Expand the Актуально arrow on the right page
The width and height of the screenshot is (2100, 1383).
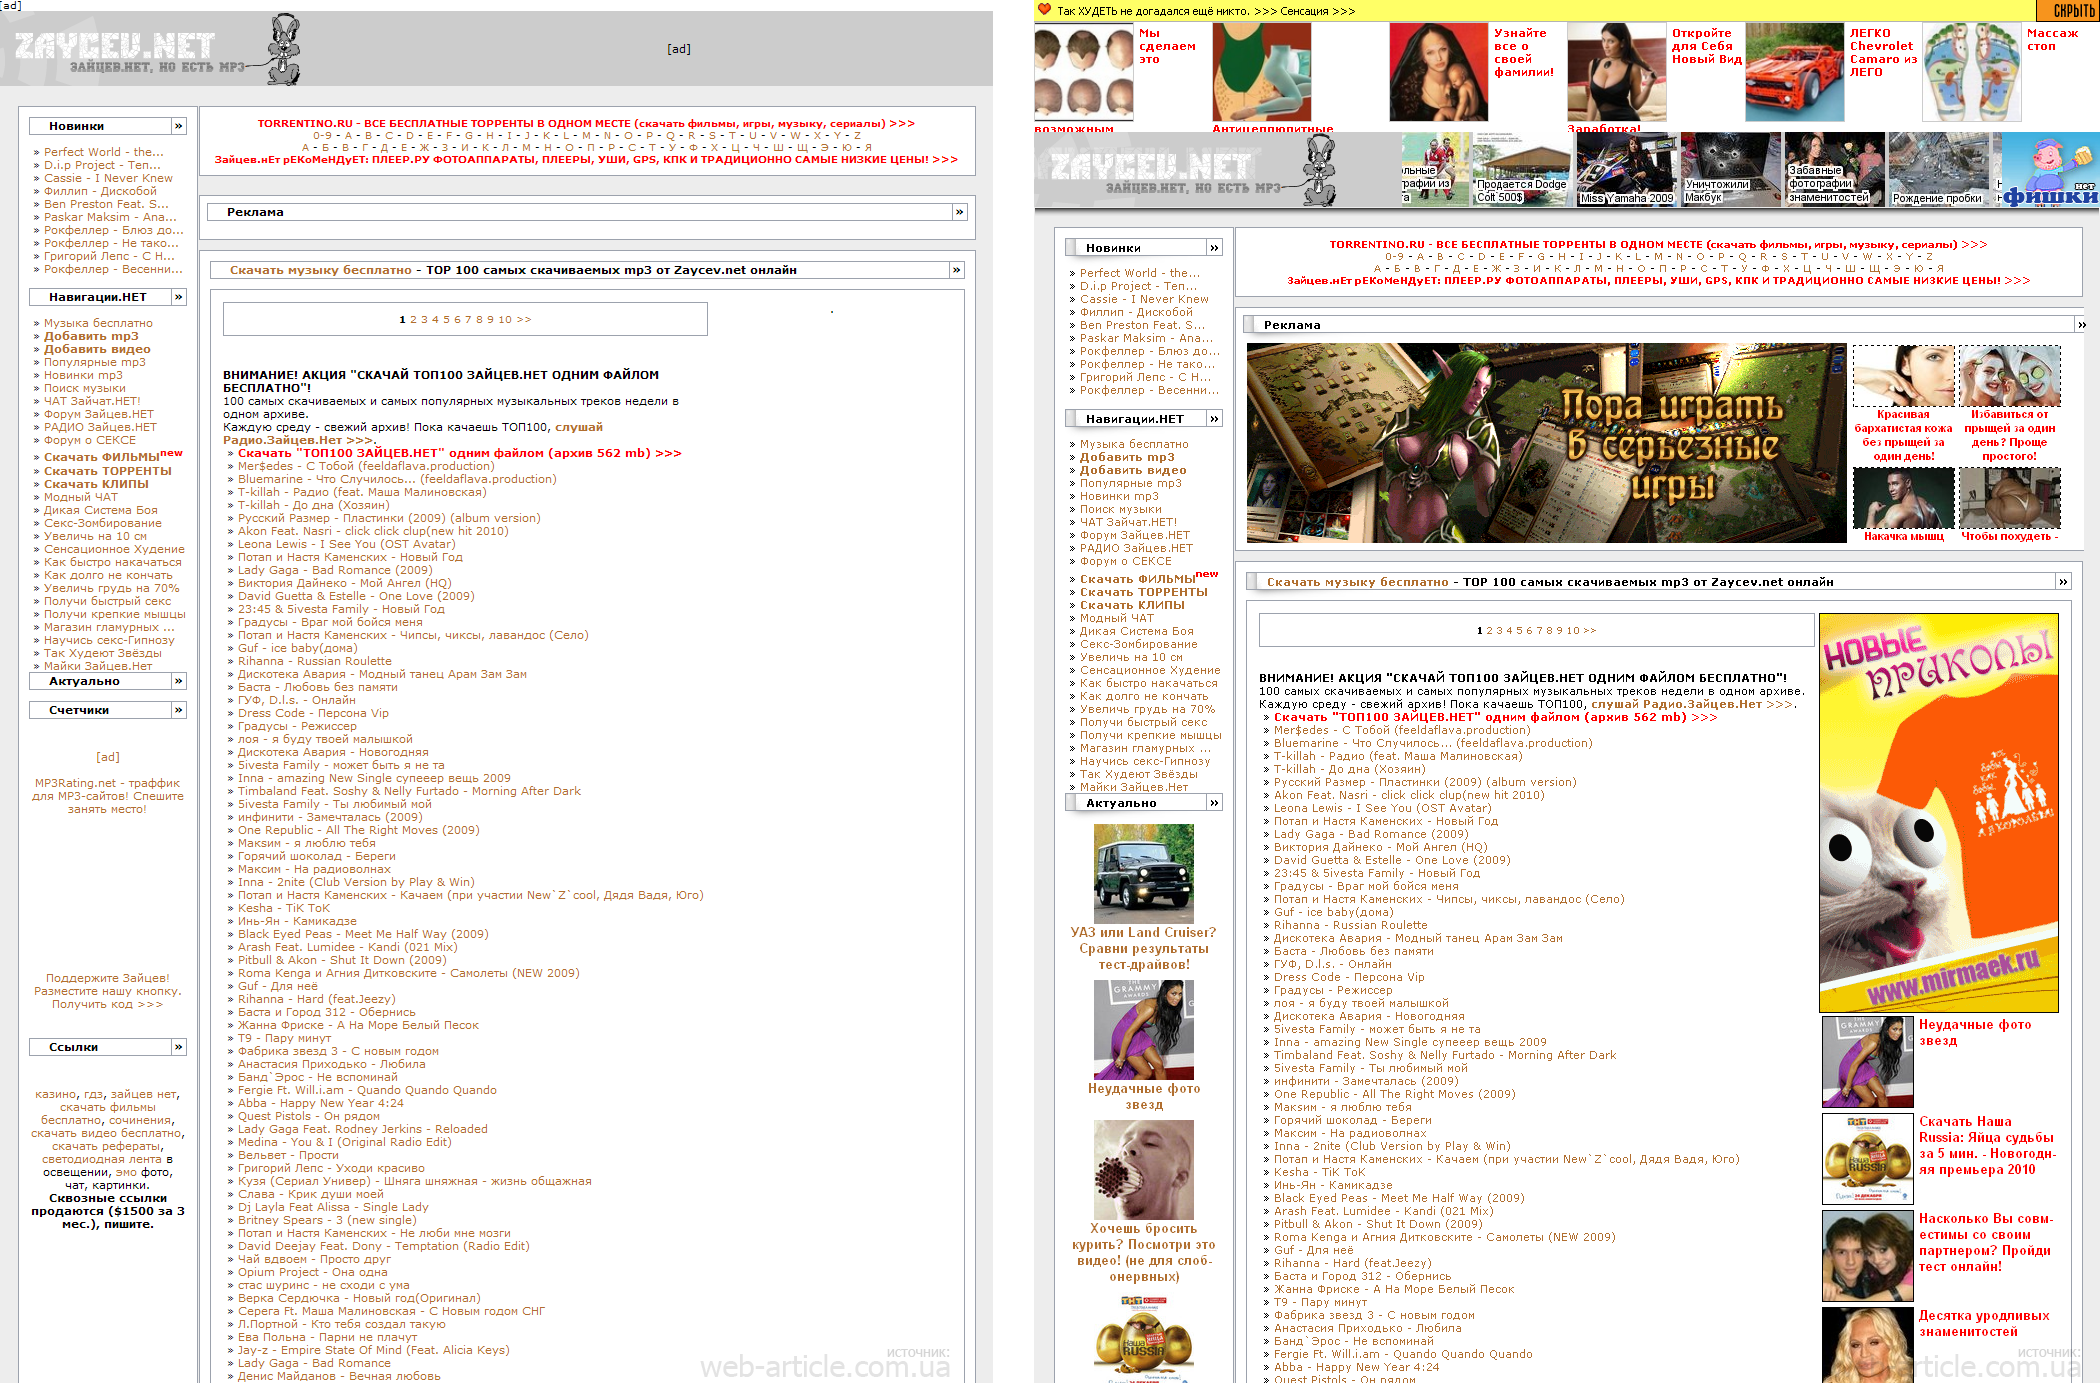(1215, 803)
